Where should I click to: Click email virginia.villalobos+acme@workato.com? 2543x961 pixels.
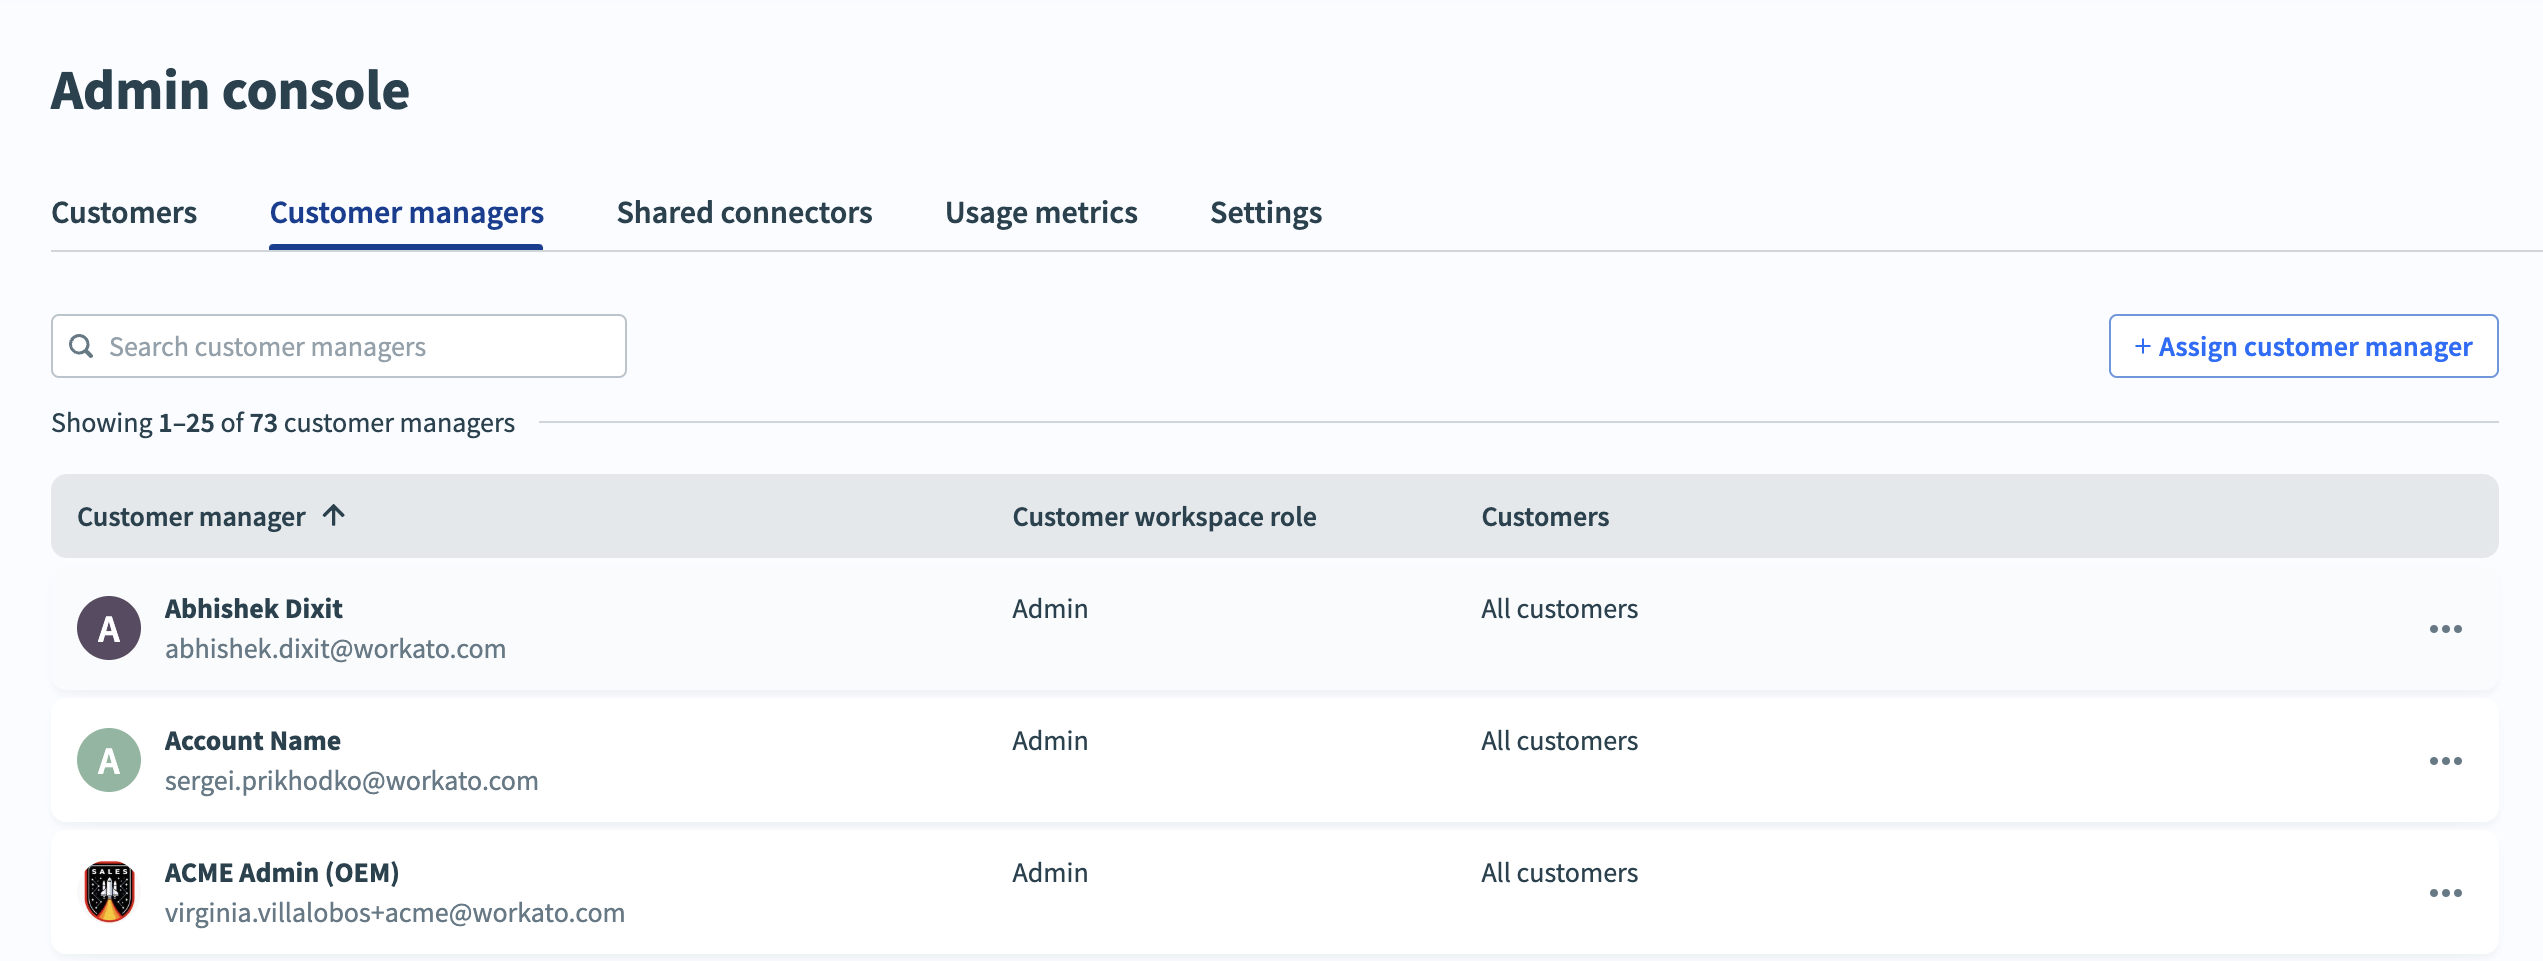pos(395,912)
